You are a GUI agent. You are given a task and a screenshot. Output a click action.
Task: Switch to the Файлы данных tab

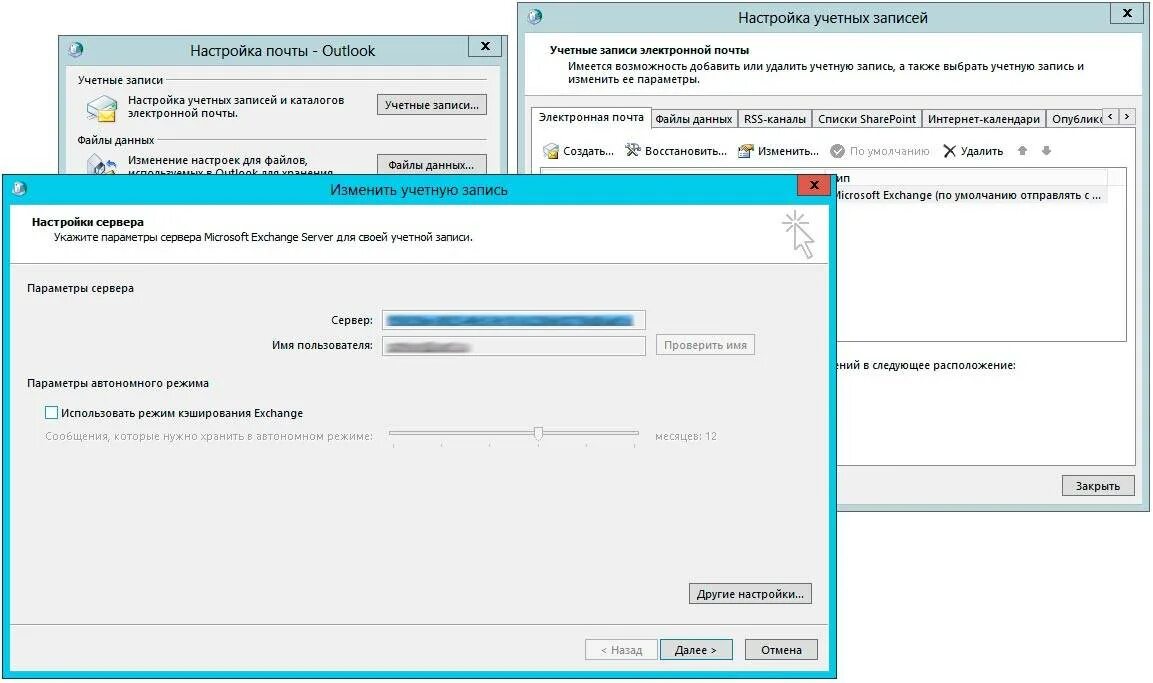click(x=693, y=119)
